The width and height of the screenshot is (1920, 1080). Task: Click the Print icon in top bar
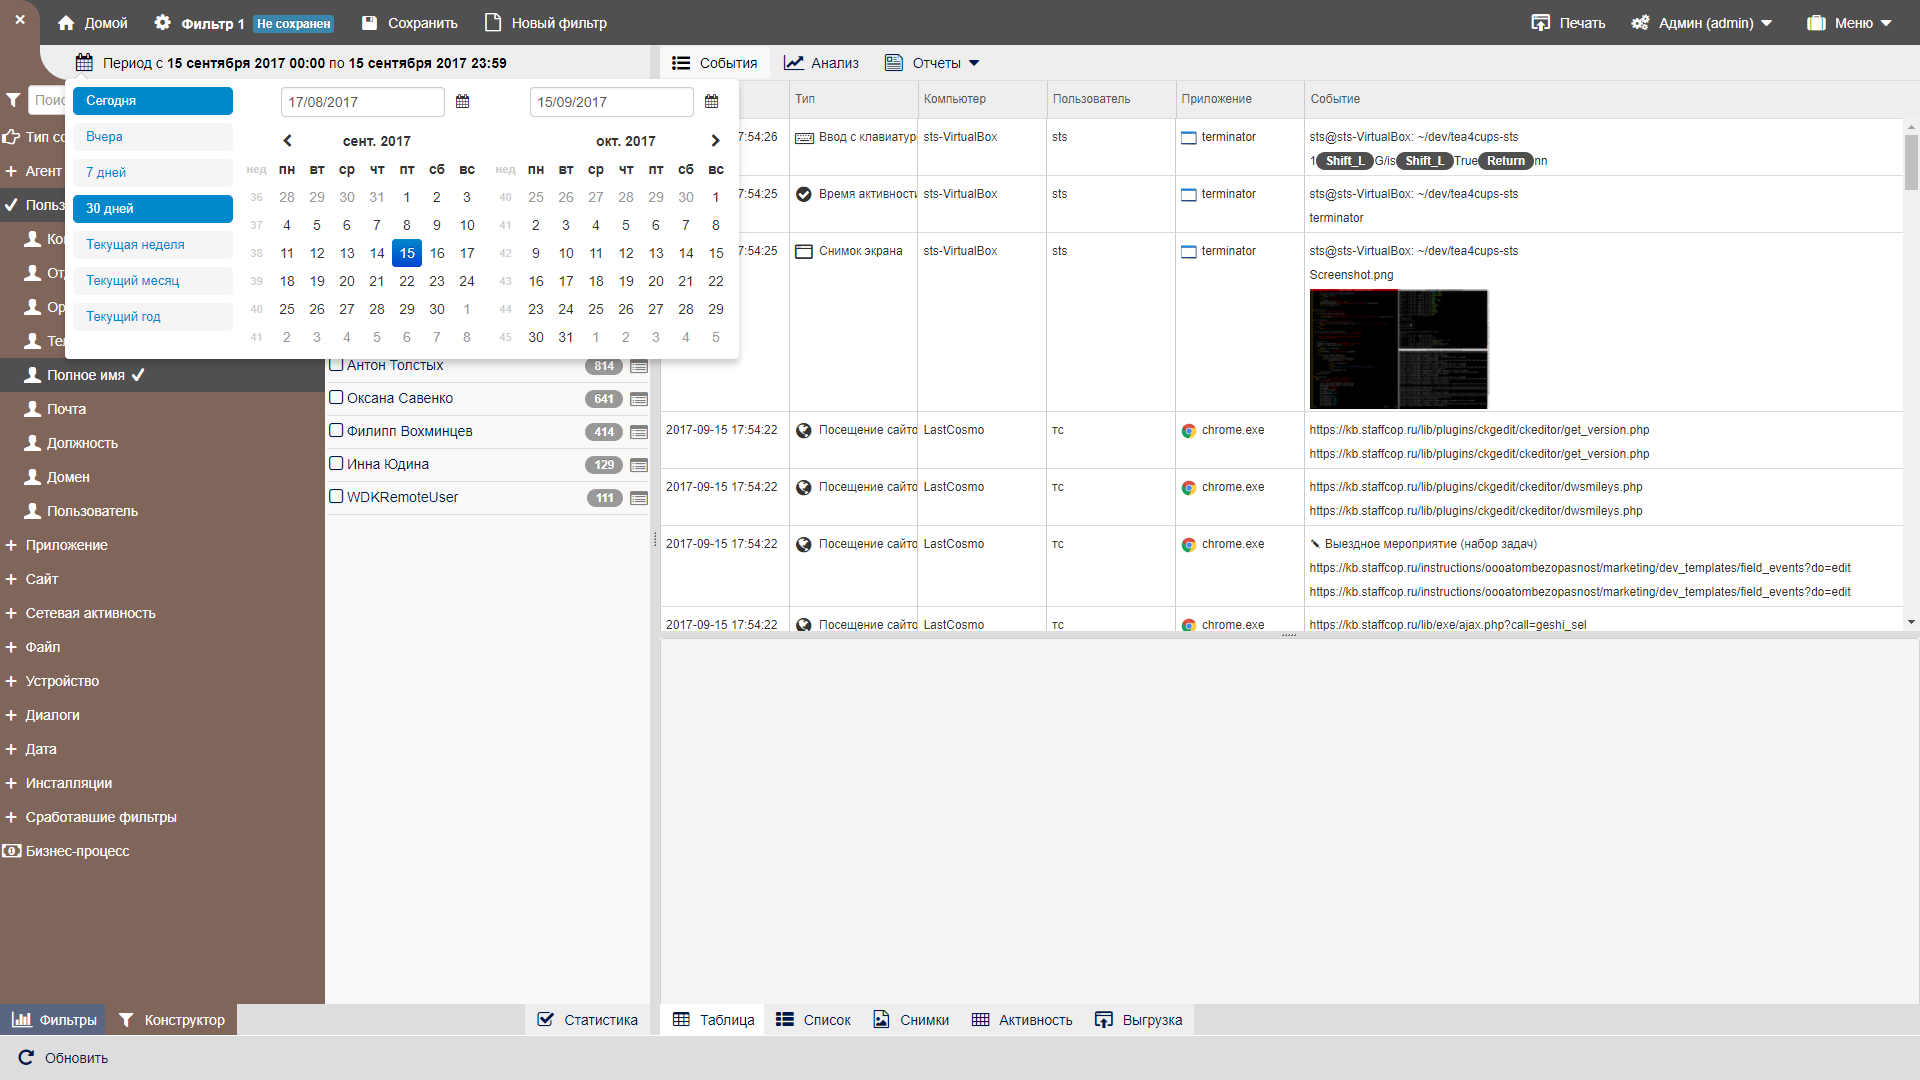coord(1540,23)
